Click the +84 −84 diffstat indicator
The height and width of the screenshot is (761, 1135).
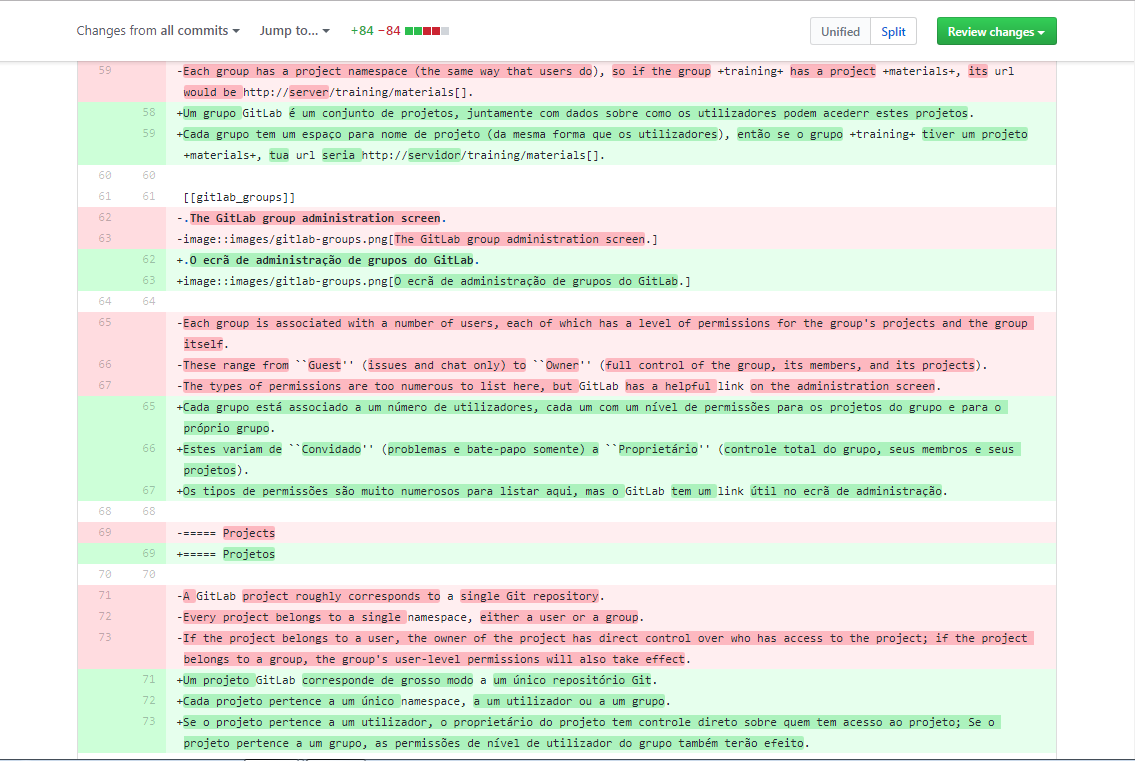pyautogui.click(x=400, y=30)
